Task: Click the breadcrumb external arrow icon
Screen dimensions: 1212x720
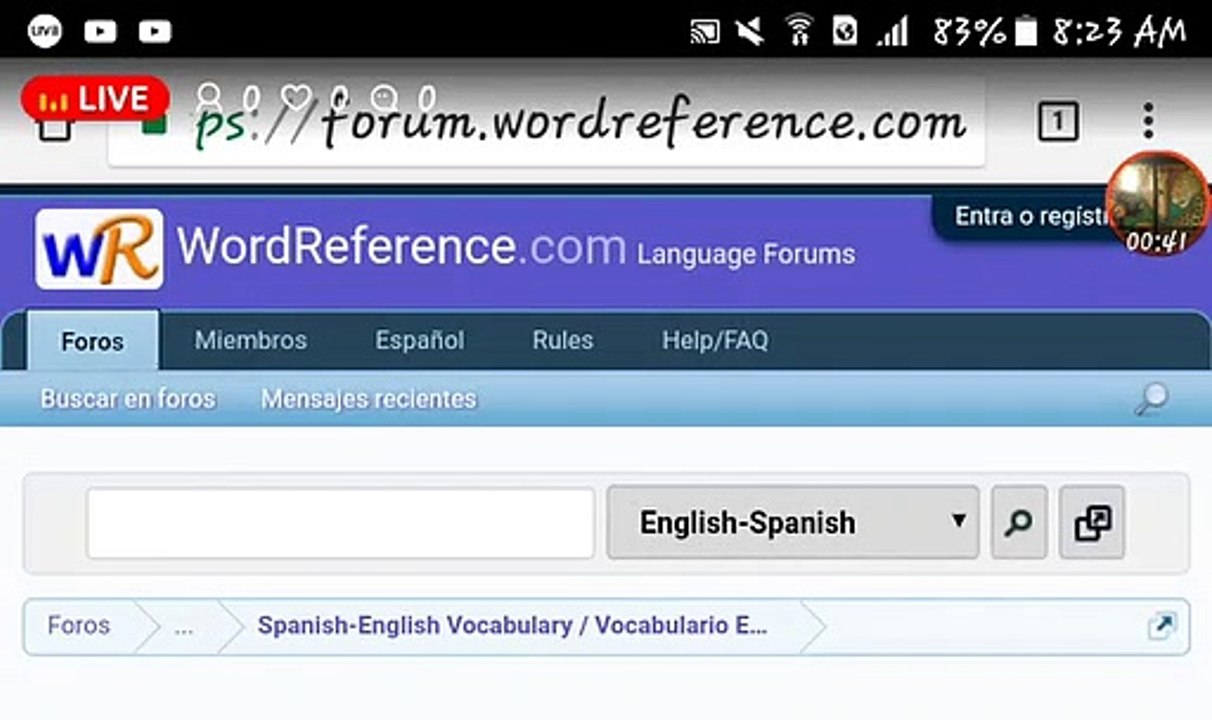Action: point(1161,627)
